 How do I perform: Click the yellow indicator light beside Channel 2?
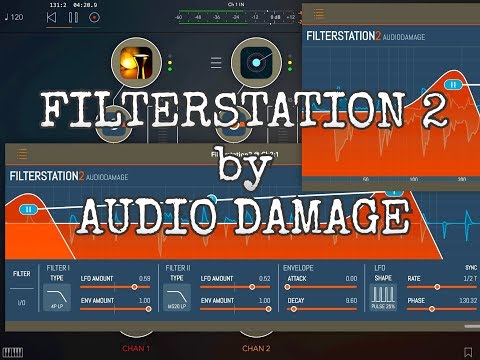pyautogui.click(x=290, y=63)
